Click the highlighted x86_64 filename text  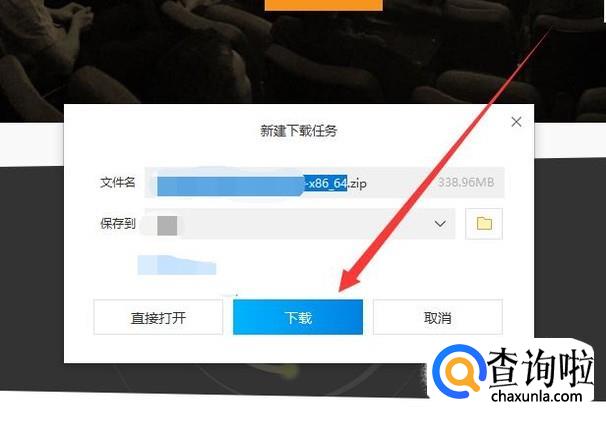tap(325, 183)
